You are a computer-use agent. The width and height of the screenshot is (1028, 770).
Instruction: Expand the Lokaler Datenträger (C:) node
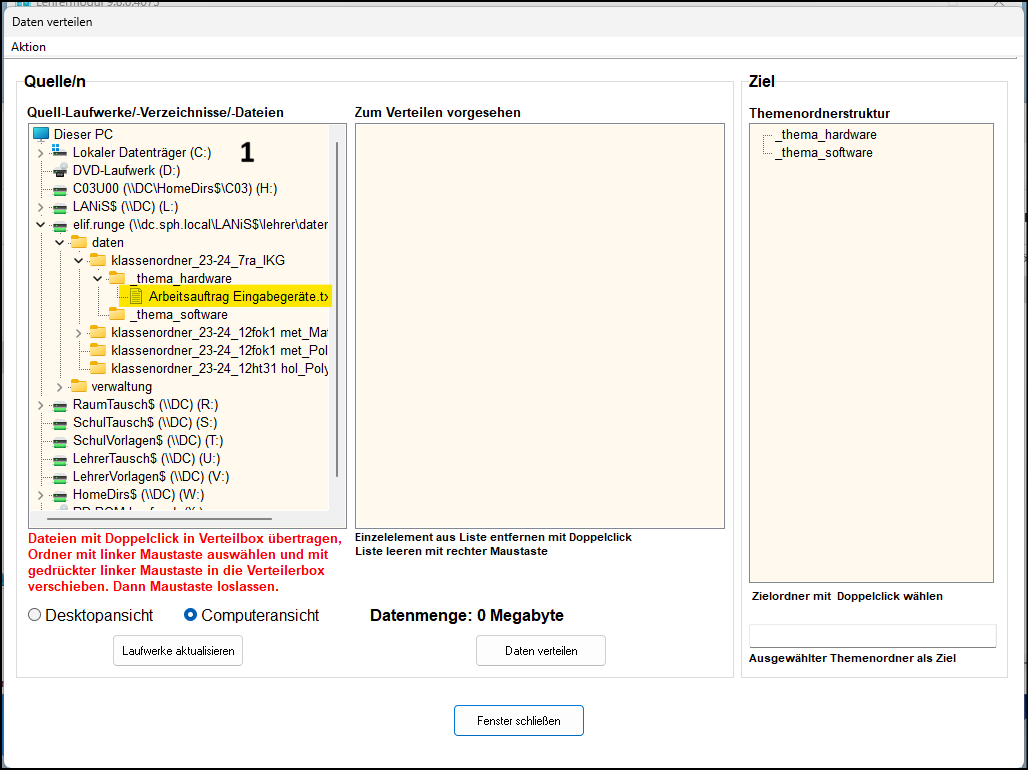point(41,153)
